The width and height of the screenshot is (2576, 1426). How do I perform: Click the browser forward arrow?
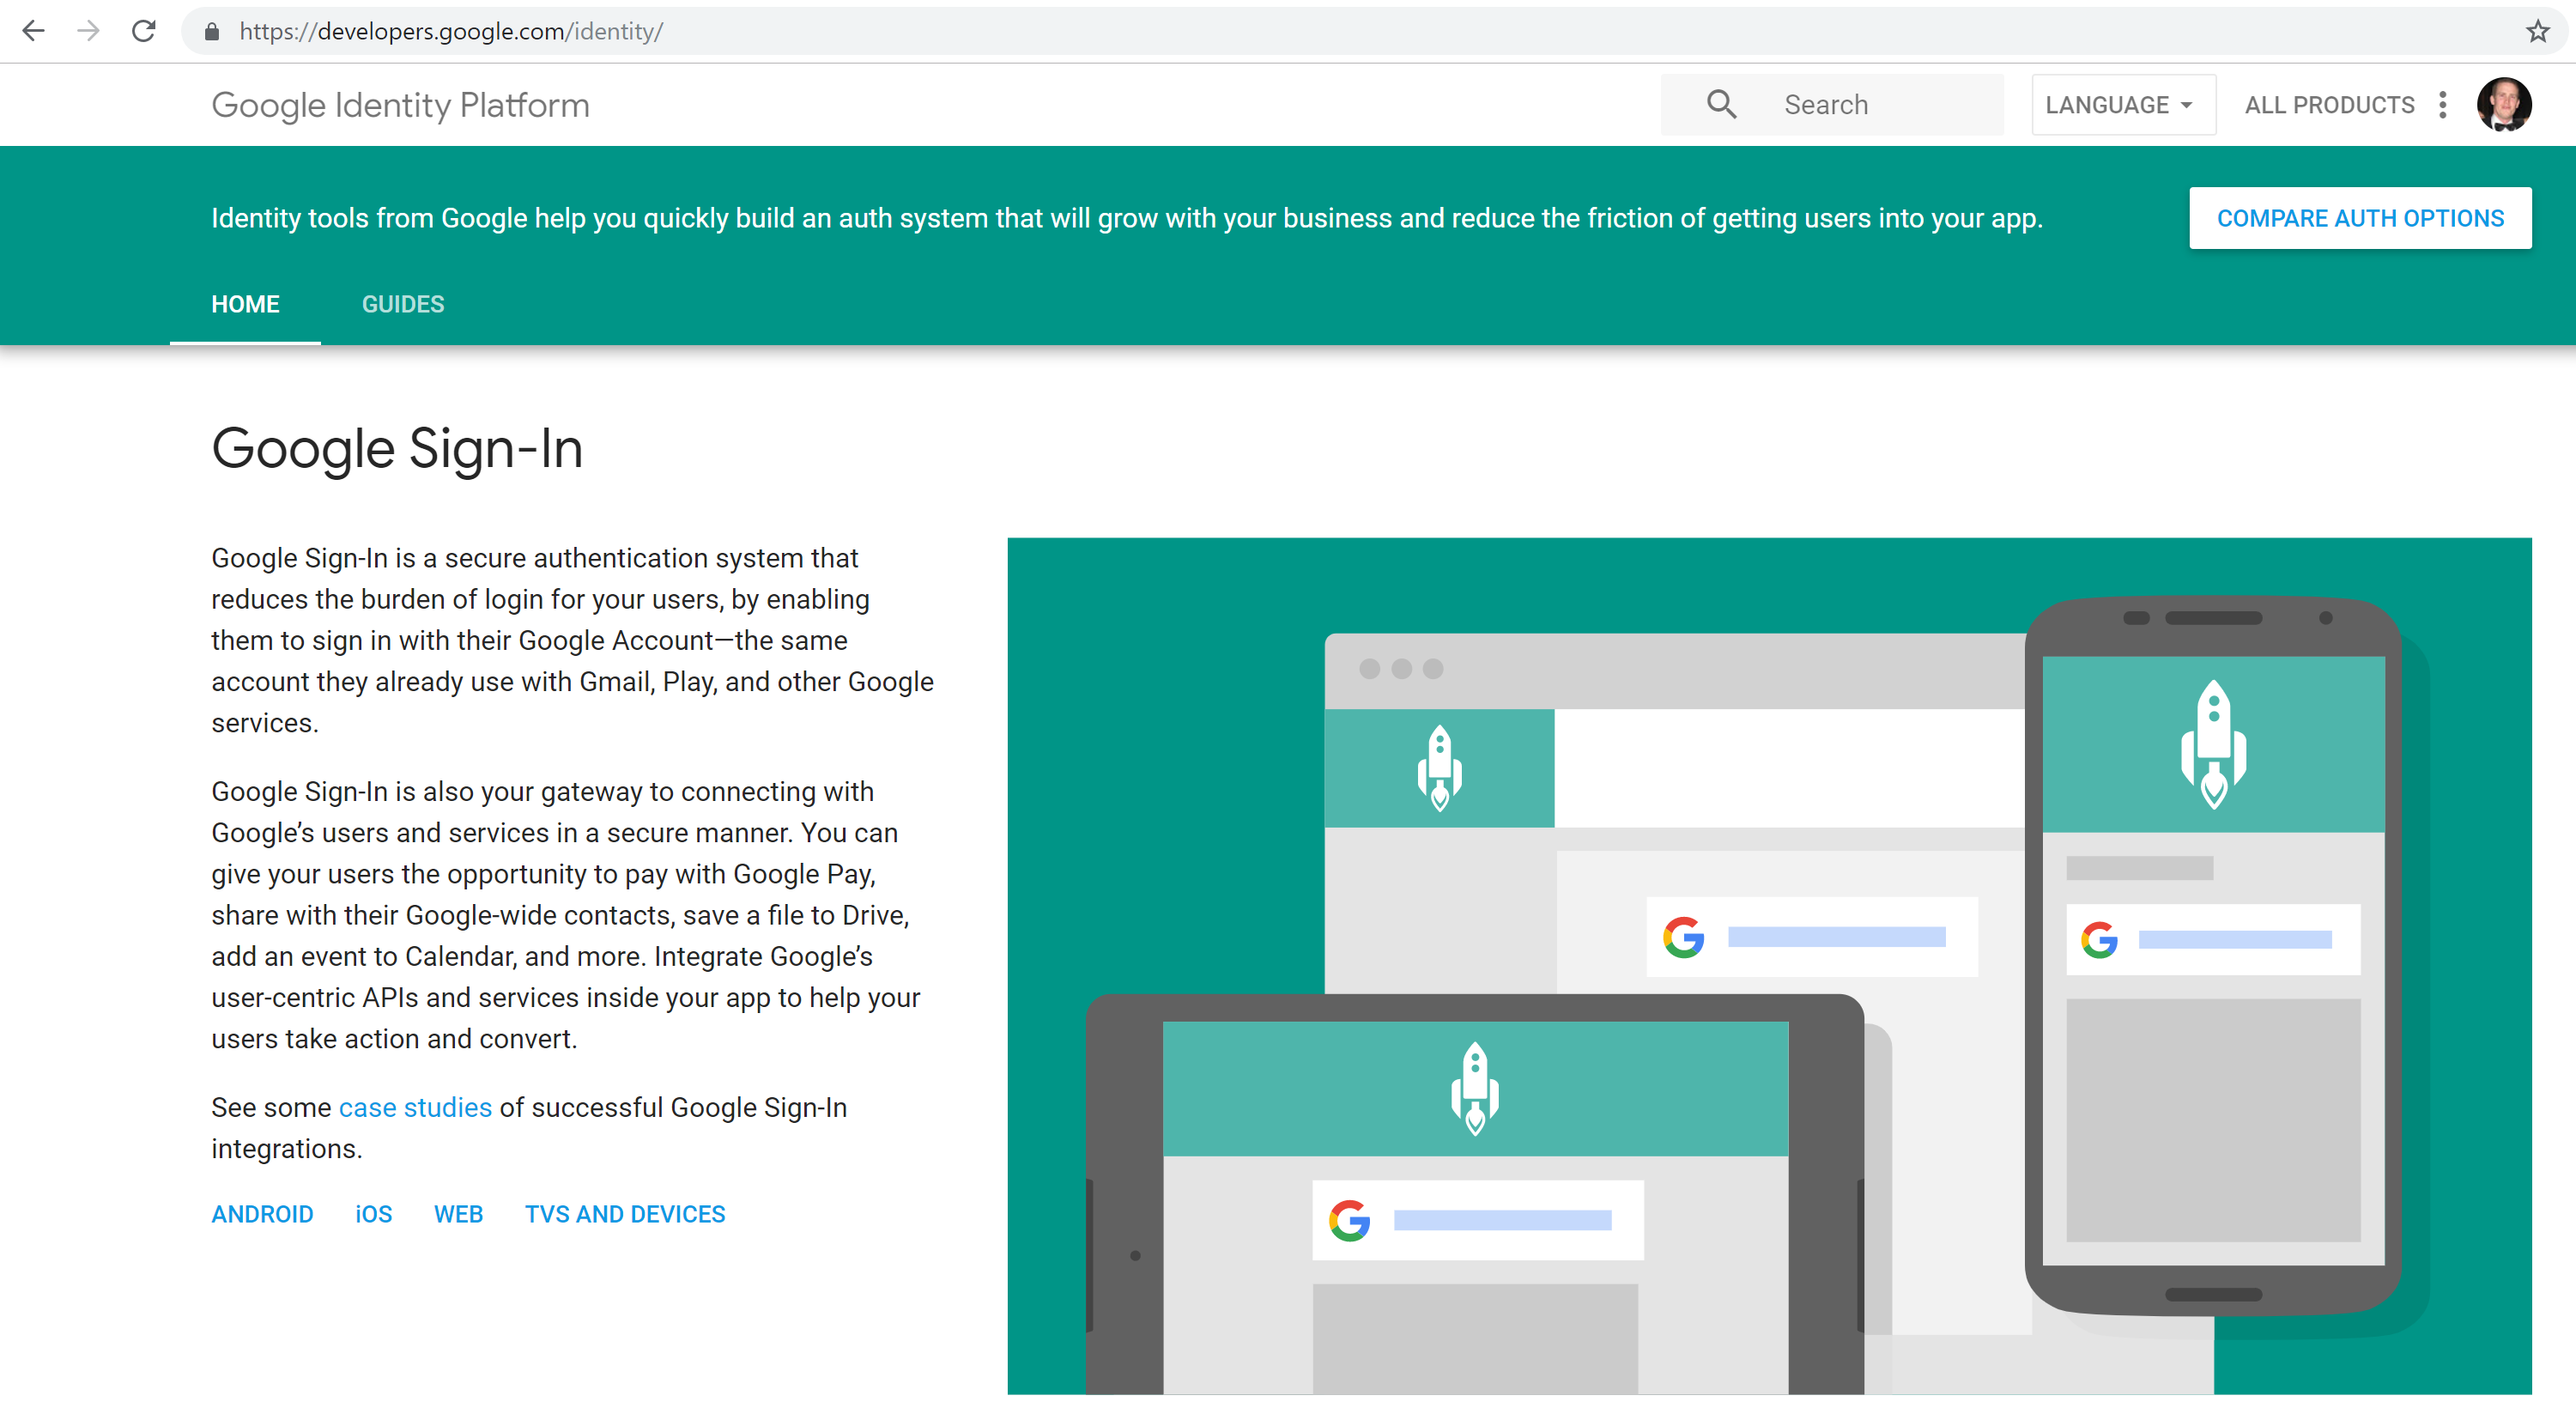88,31
